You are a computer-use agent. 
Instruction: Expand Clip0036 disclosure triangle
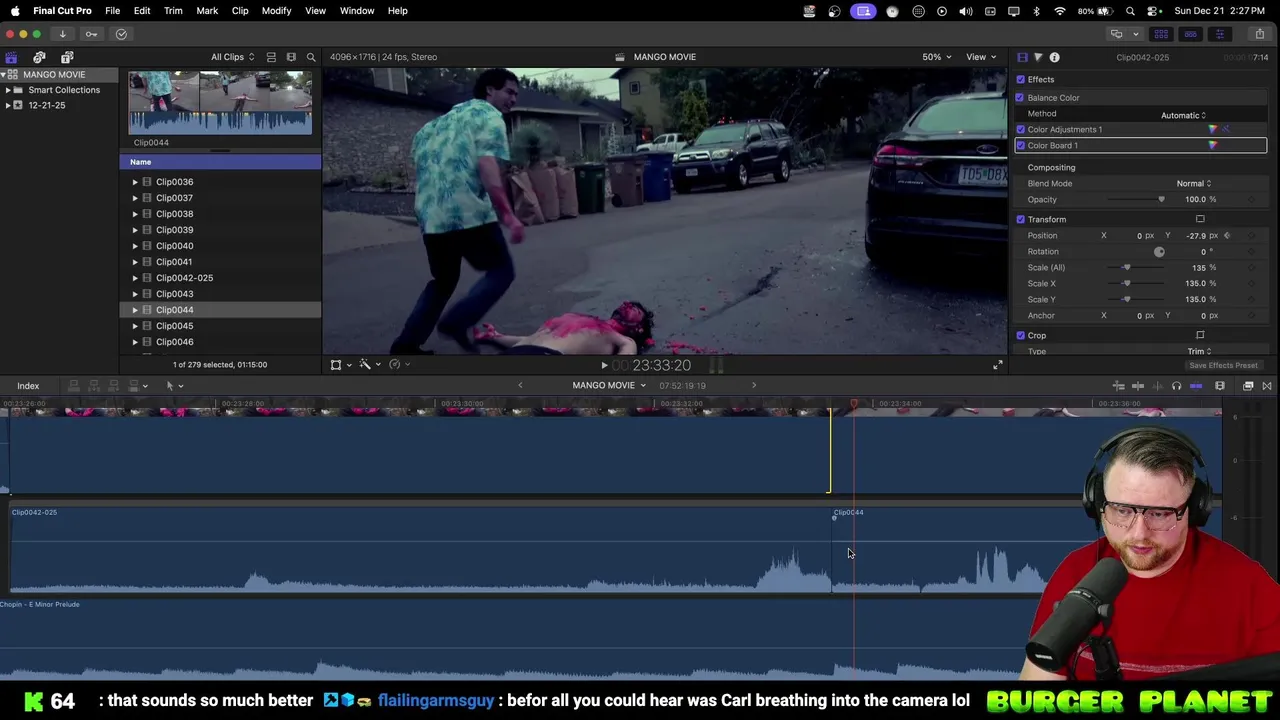pyautogui.click(x=135, y=182)
